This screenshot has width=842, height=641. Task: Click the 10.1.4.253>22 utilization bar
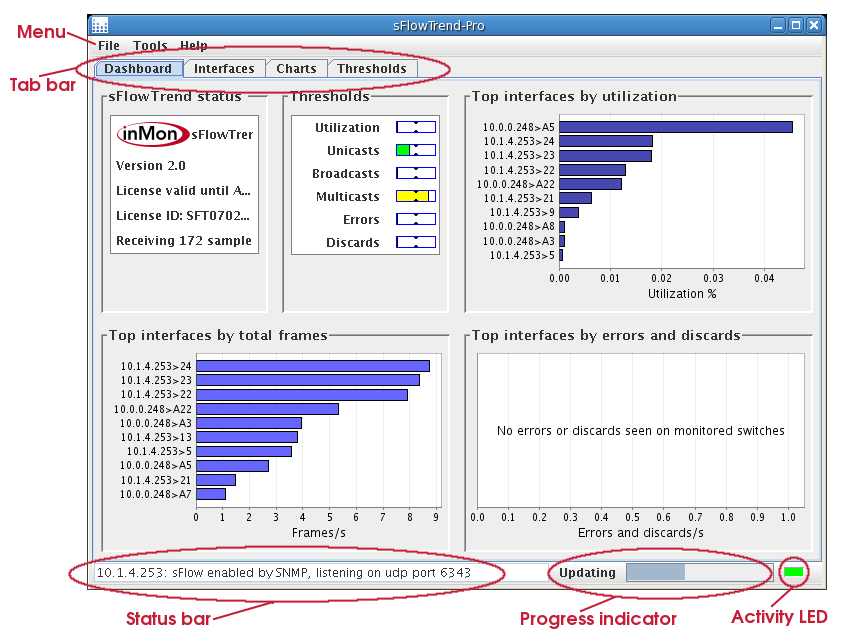[x=592, y=170]
